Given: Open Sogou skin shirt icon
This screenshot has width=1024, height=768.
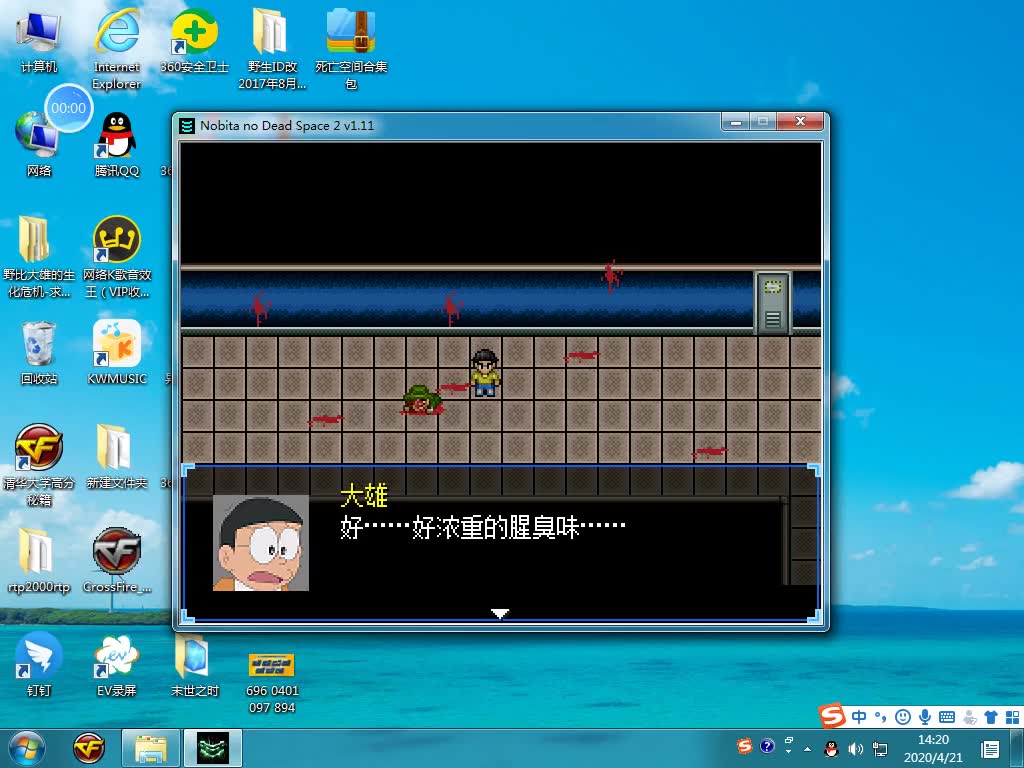Looking at the screenshot, I should coord(991,717).
